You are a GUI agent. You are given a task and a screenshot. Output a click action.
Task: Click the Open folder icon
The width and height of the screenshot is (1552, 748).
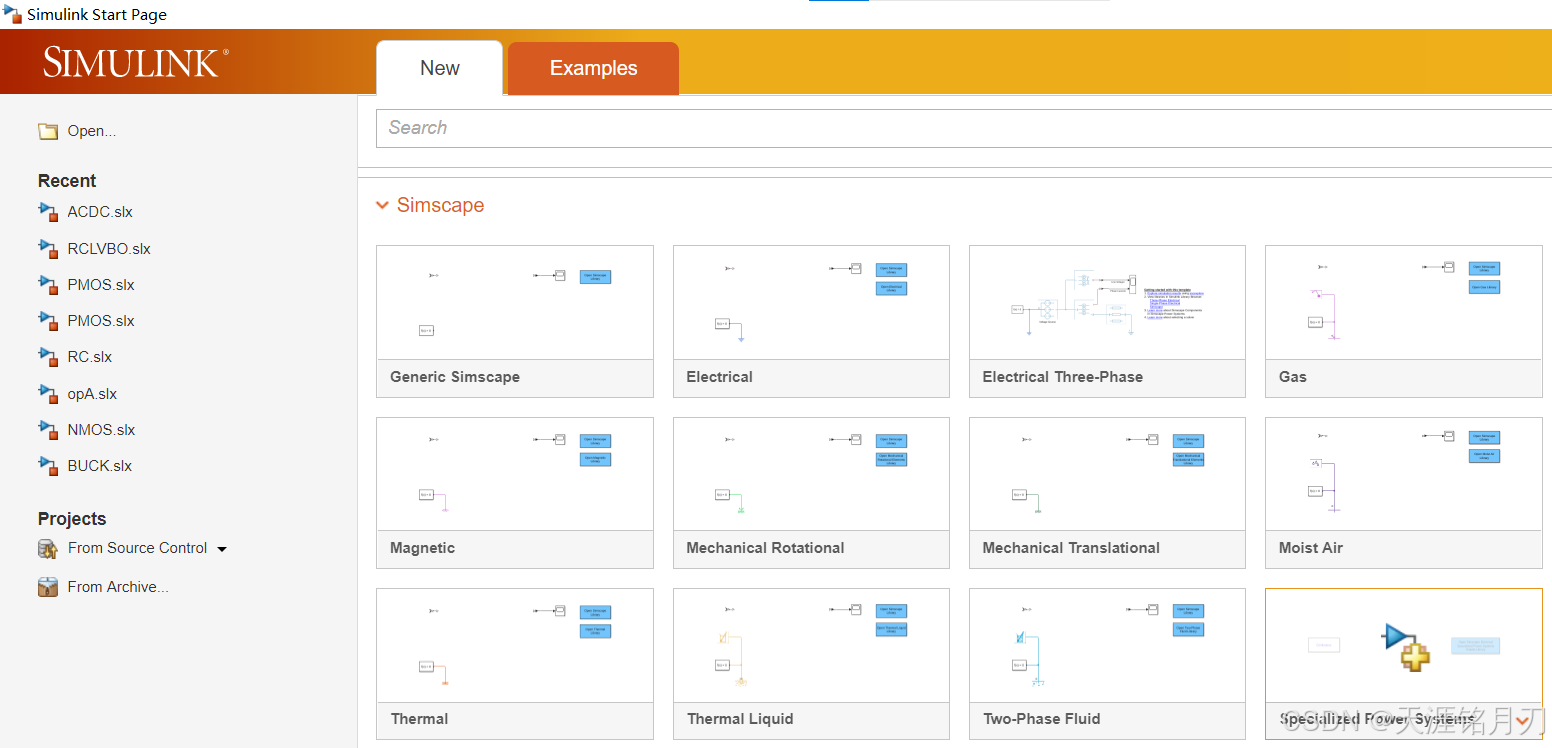[x=48, y=131]
